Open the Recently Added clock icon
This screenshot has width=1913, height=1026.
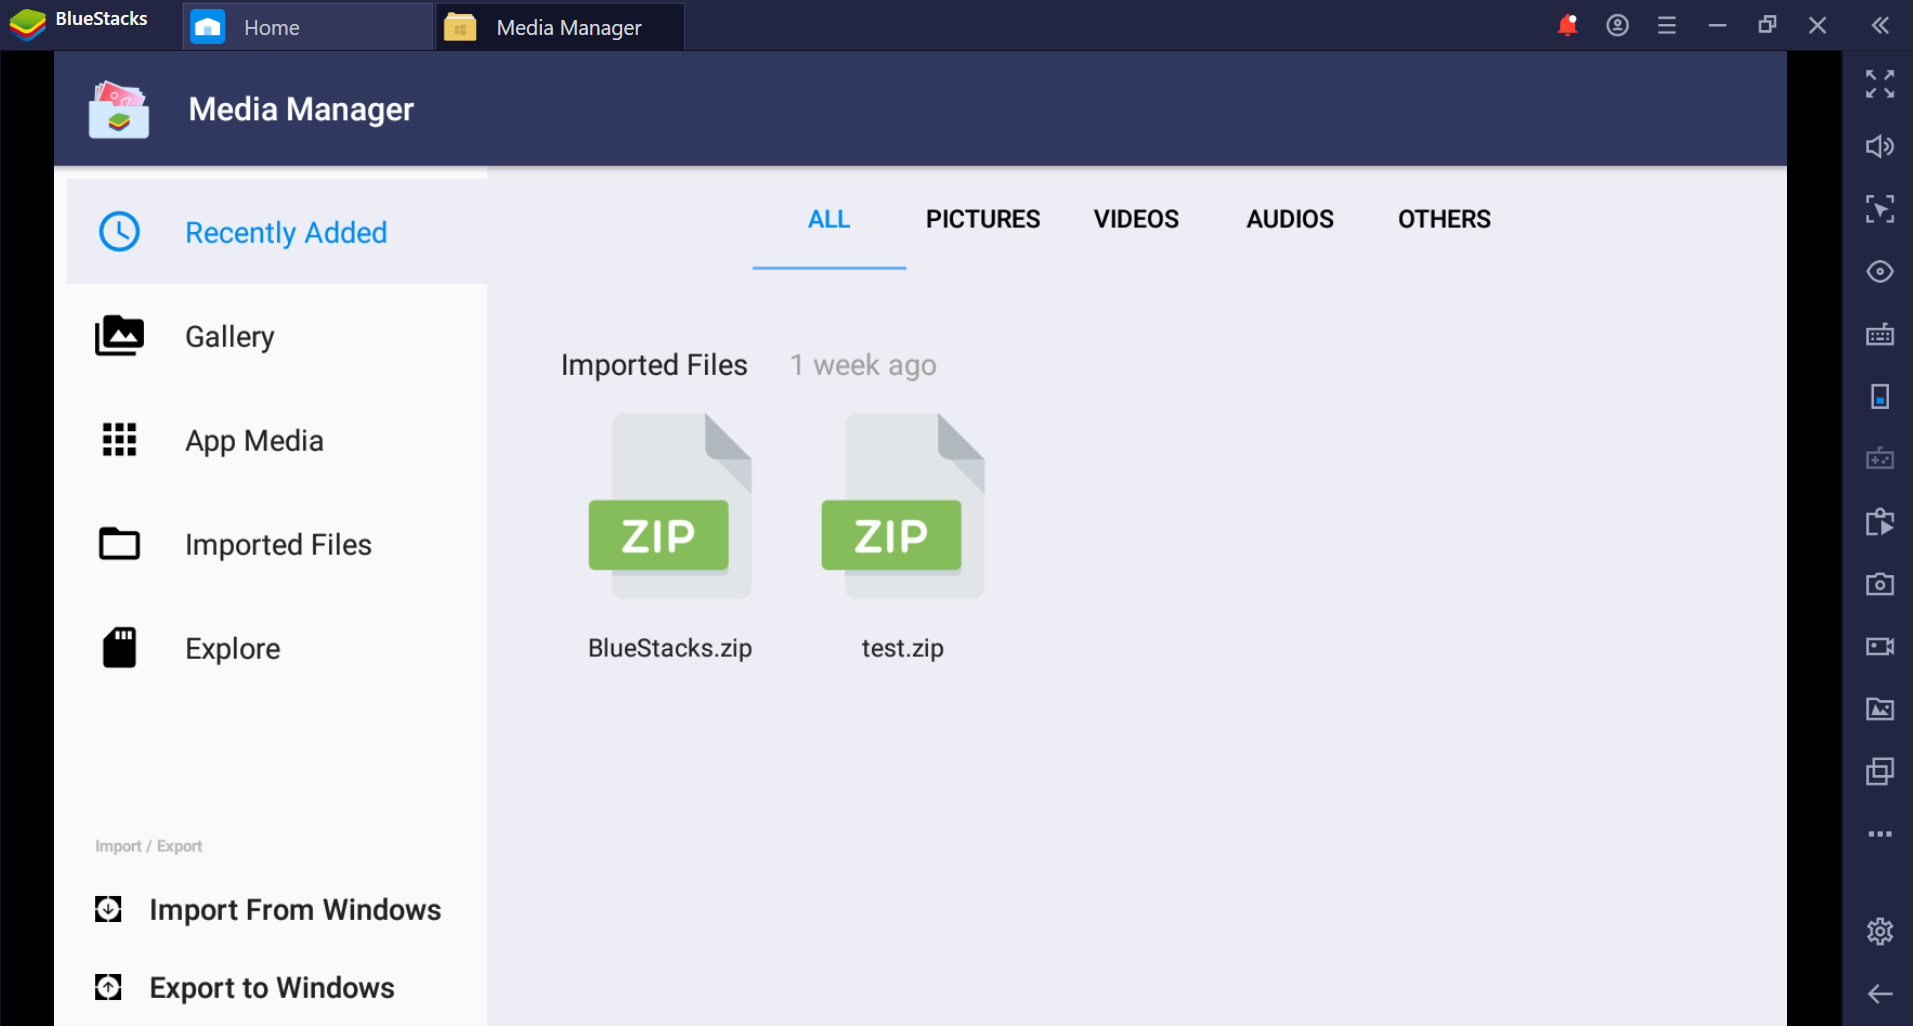pyautogui.click(x=119, y=232)
